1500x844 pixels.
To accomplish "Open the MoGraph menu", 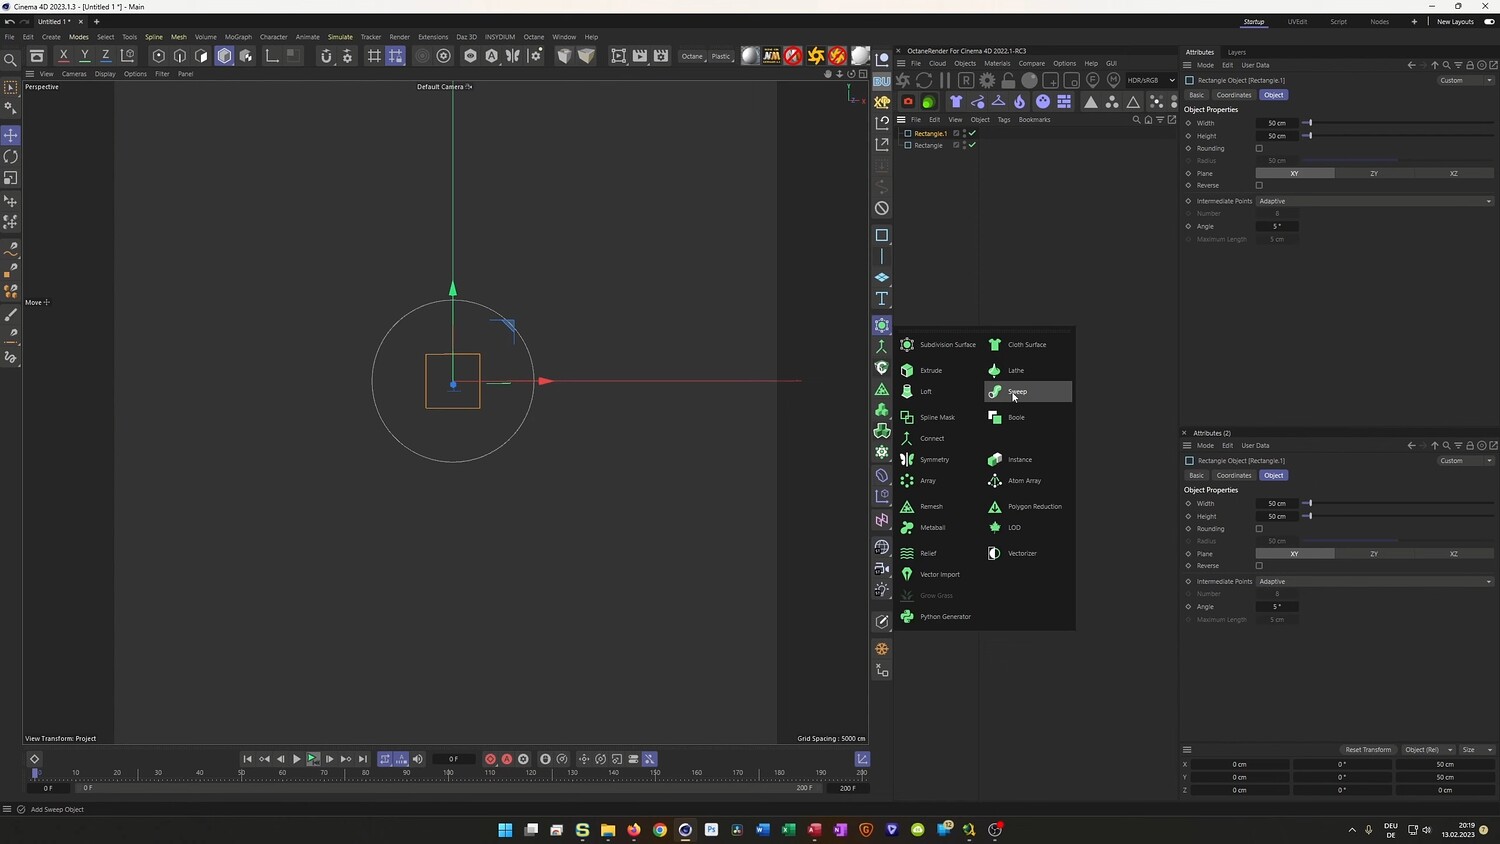I will tap(238, 37).
